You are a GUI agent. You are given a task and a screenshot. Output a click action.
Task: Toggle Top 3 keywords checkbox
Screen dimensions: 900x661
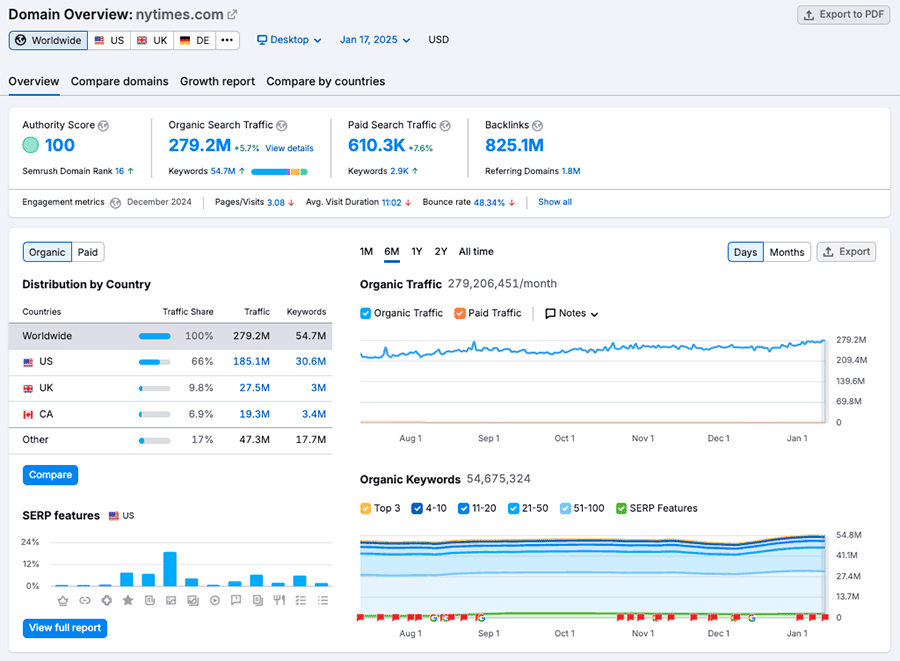click(x=366, y=508)
